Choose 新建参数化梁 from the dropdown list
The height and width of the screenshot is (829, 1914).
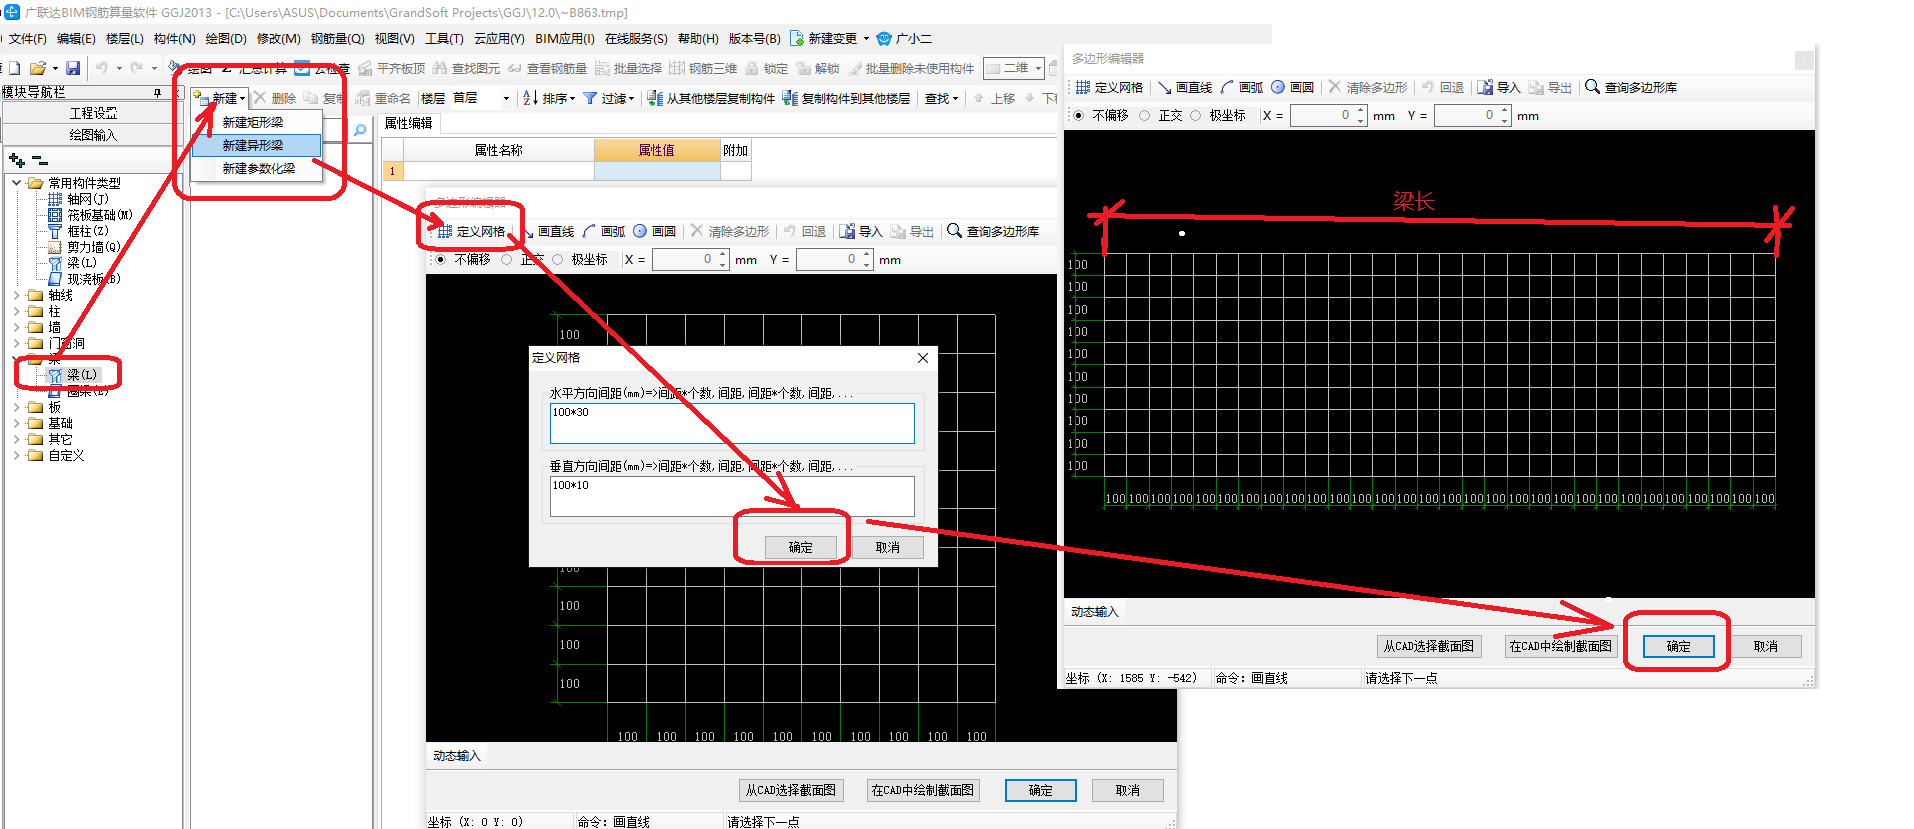pyautogui.click(x=258, y=168)
